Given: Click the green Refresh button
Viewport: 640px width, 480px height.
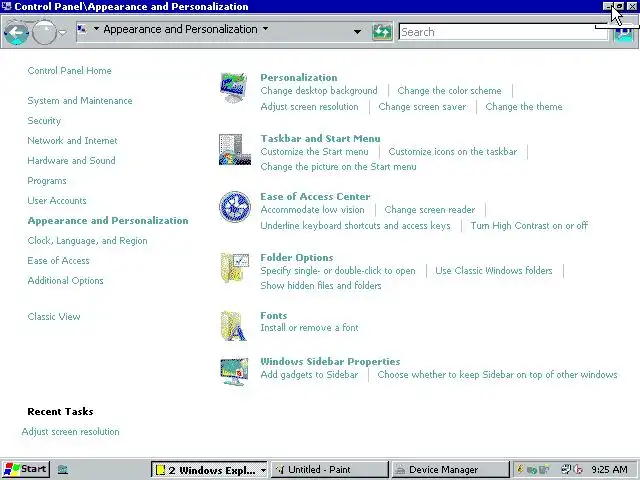Looking at the screenshot, I should 382,32.
